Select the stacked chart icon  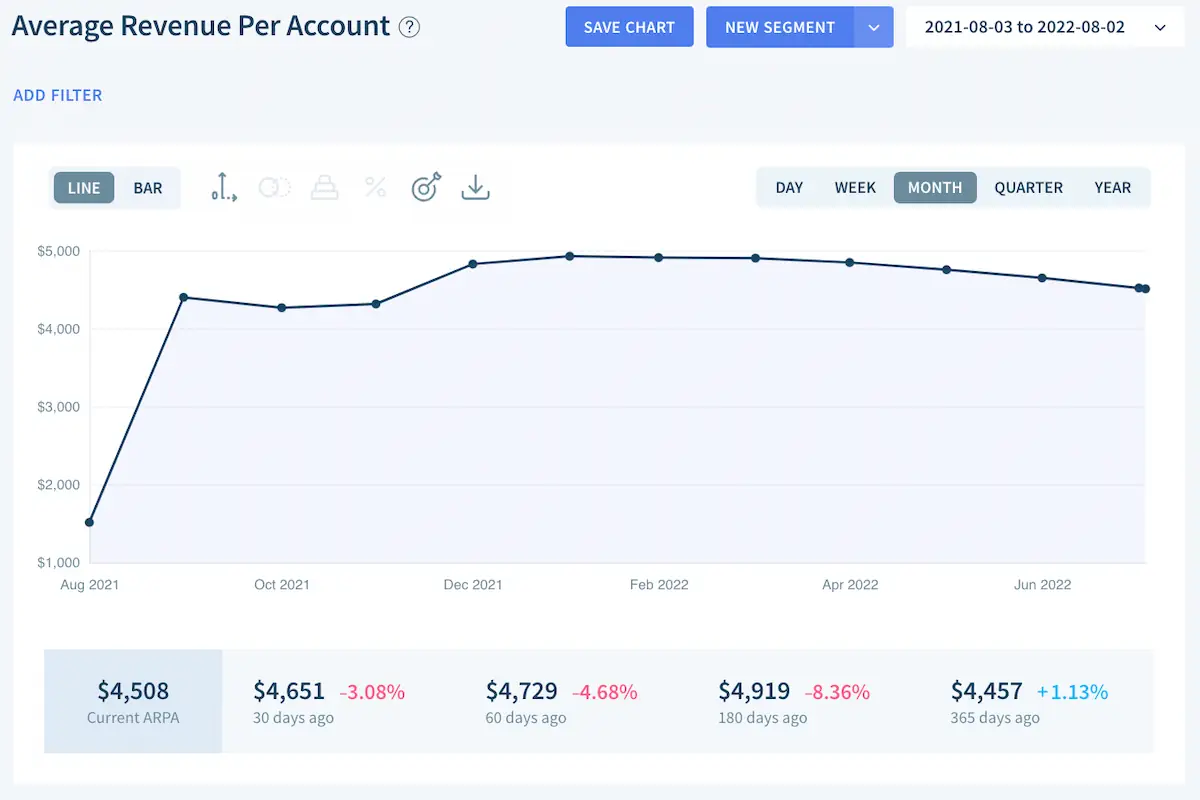tap(325, 187)
